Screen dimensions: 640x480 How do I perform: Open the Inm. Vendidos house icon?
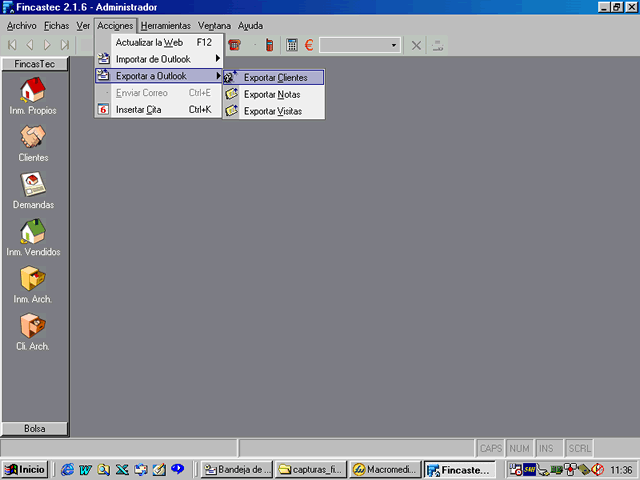33,233
